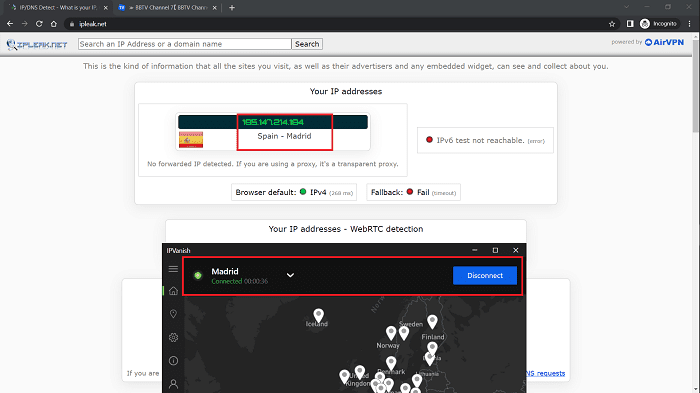Click the Fallback Fail status
Image resolution: width=700 pixels, height=393 pixels.
[x=413, y=192]
